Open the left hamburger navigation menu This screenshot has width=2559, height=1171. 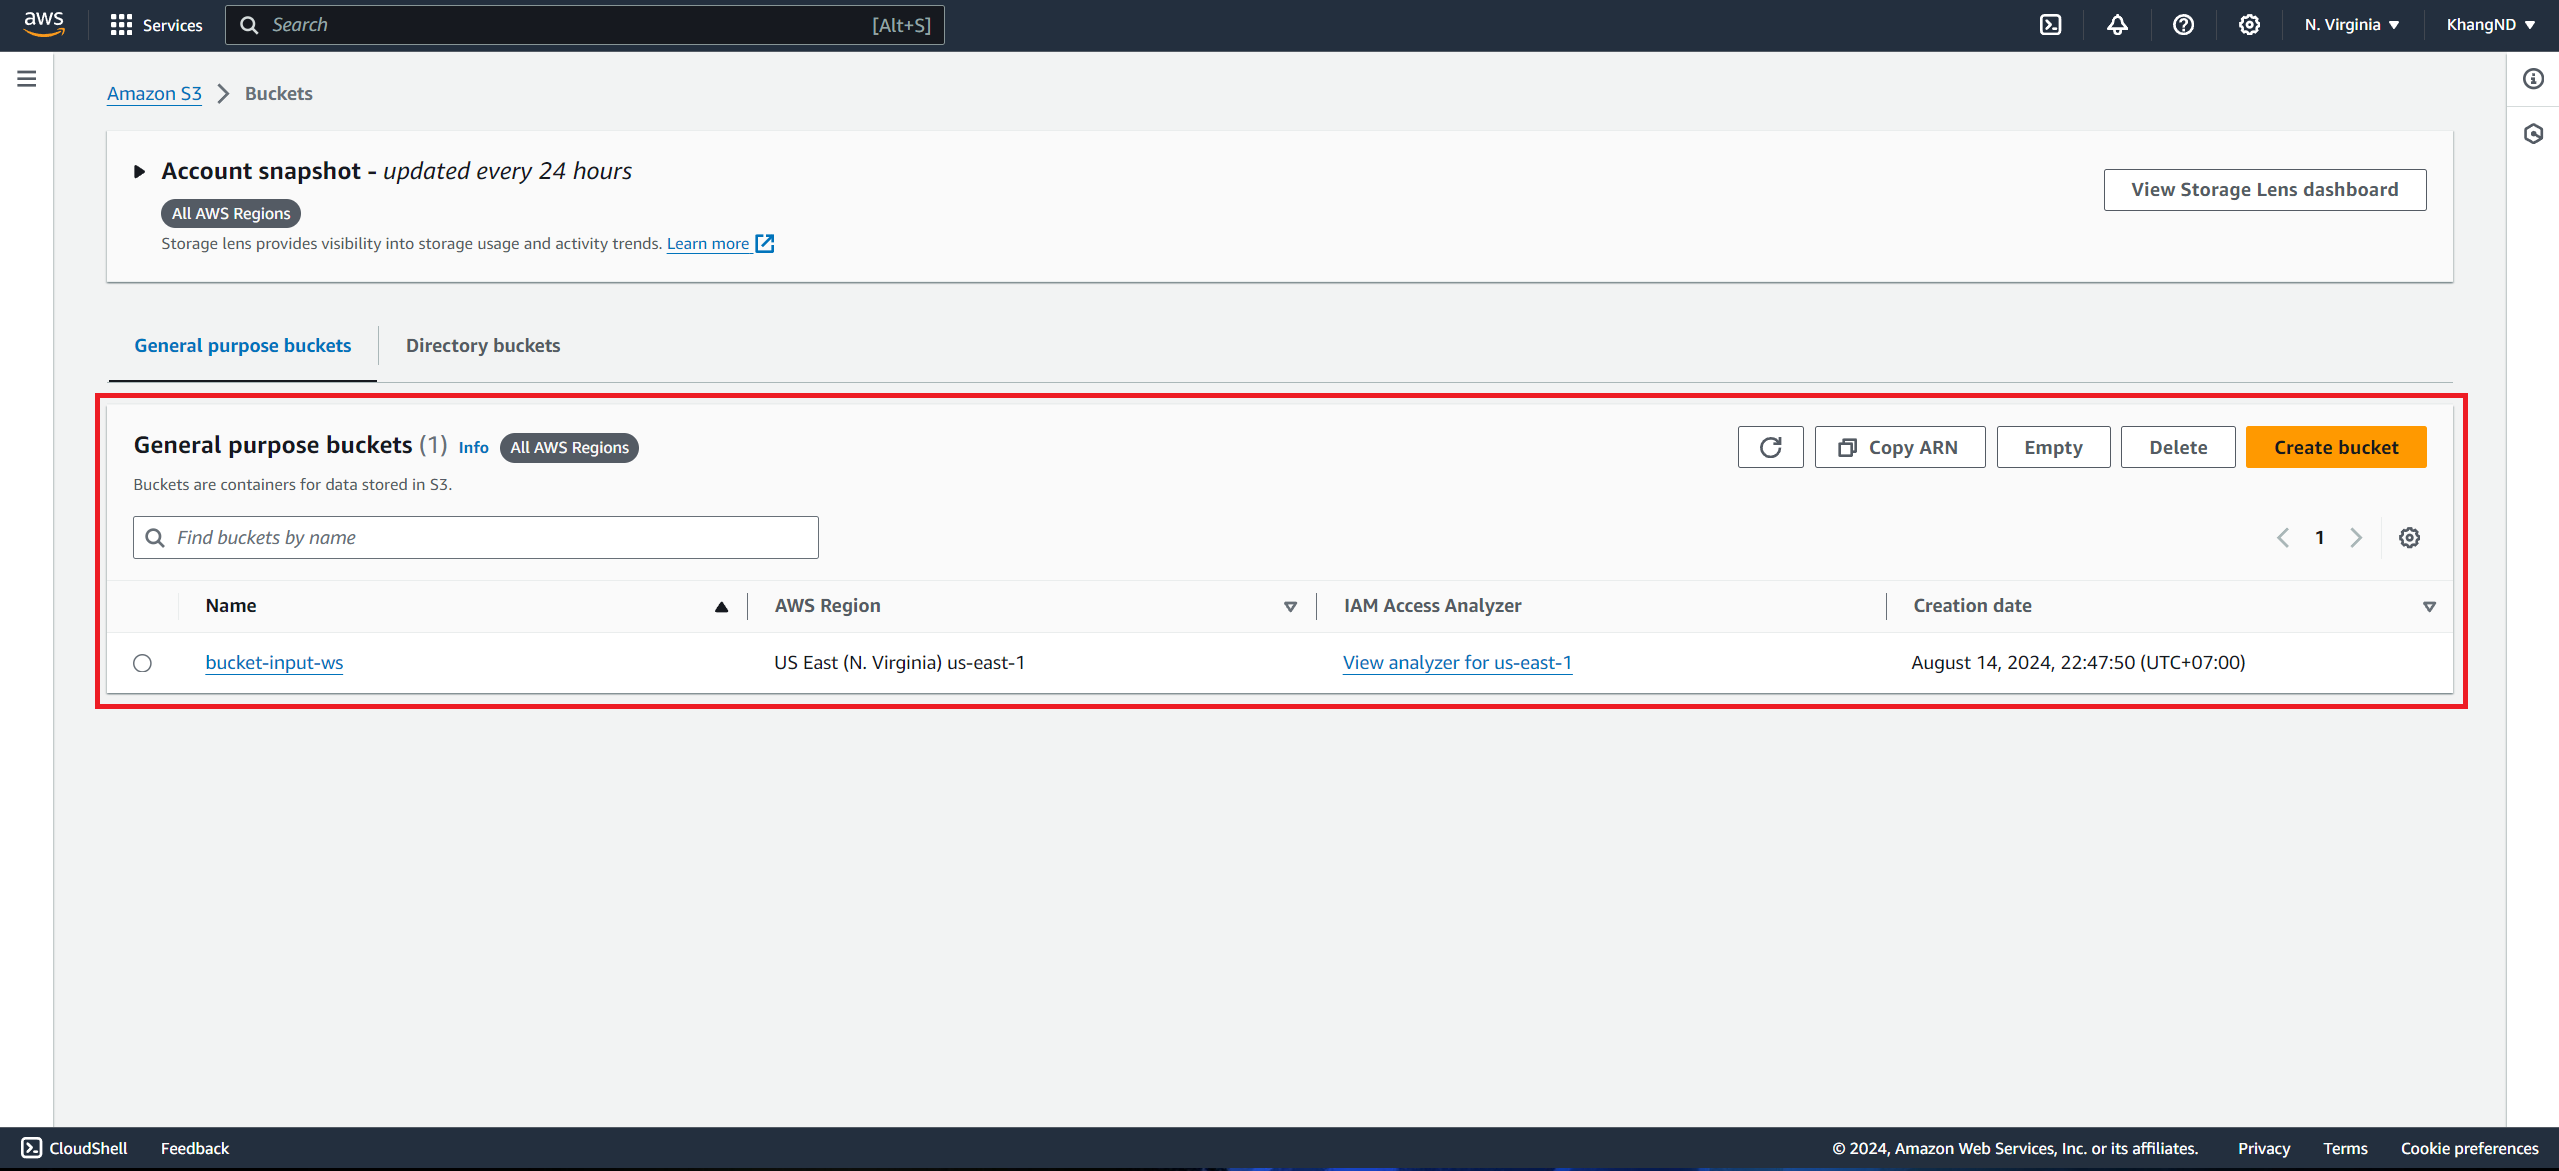27,78
